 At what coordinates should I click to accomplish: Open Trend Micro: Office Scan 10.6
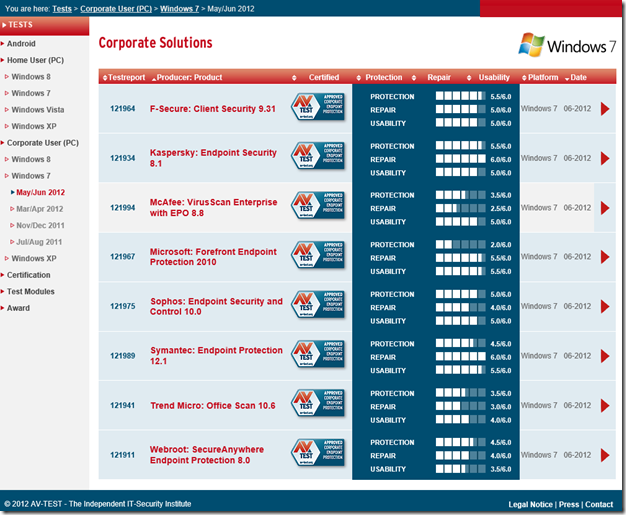click(213, 406)
